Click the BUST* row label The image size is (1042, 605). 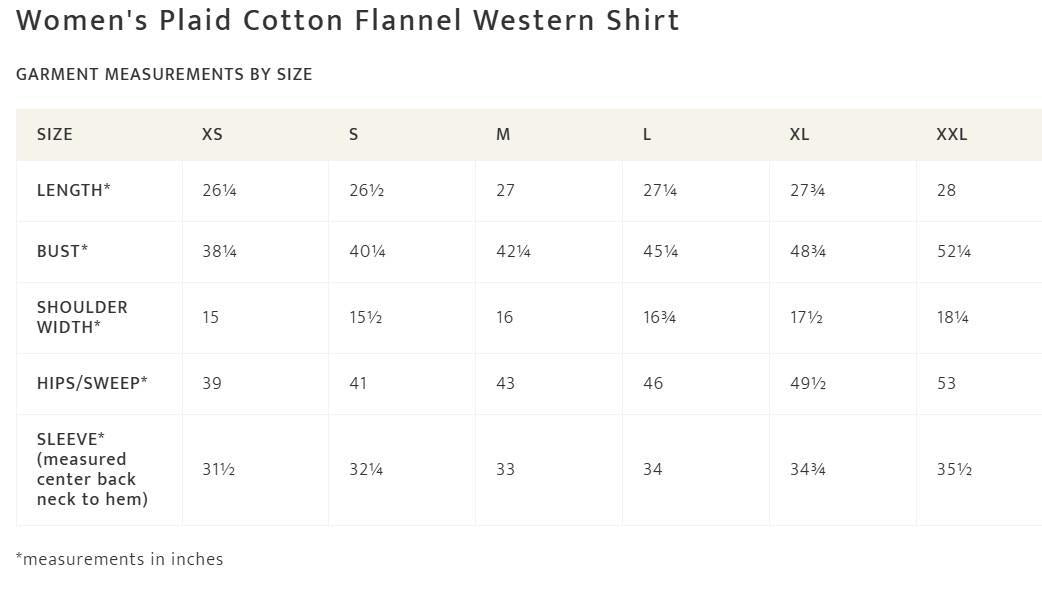point(62,251)
